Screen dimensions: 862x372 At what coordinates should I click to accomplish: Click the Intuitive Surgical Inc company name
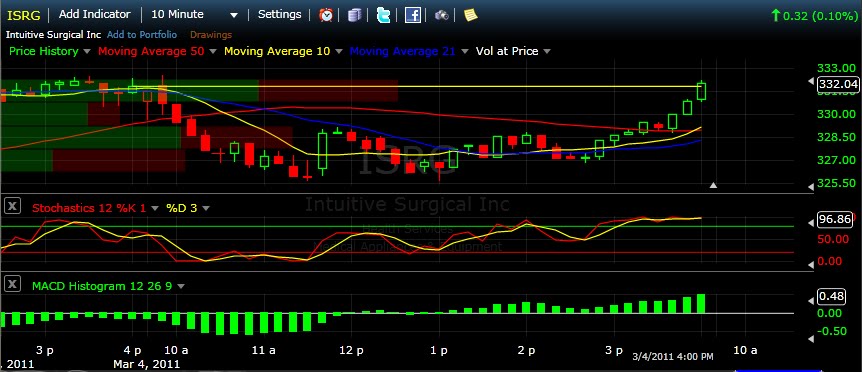53,35
